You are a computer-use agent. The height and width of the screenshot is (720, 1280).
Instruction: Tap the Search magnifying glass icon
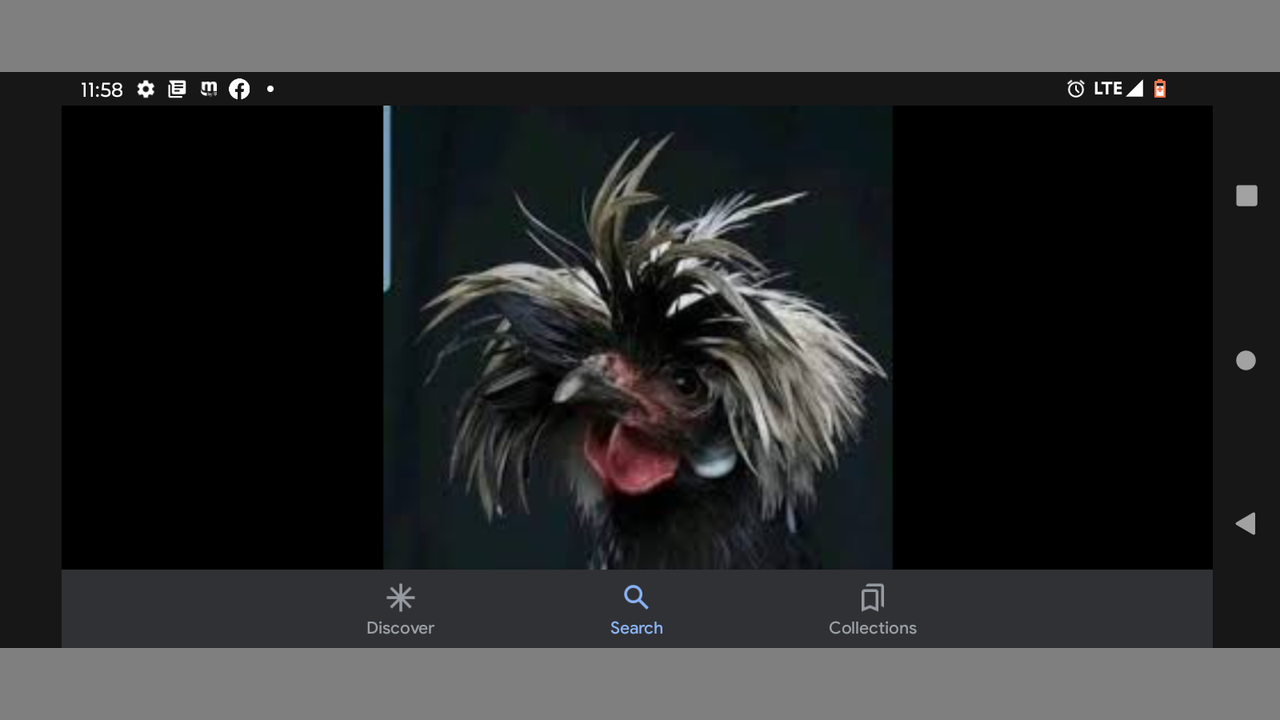click(x=636, y=597)
